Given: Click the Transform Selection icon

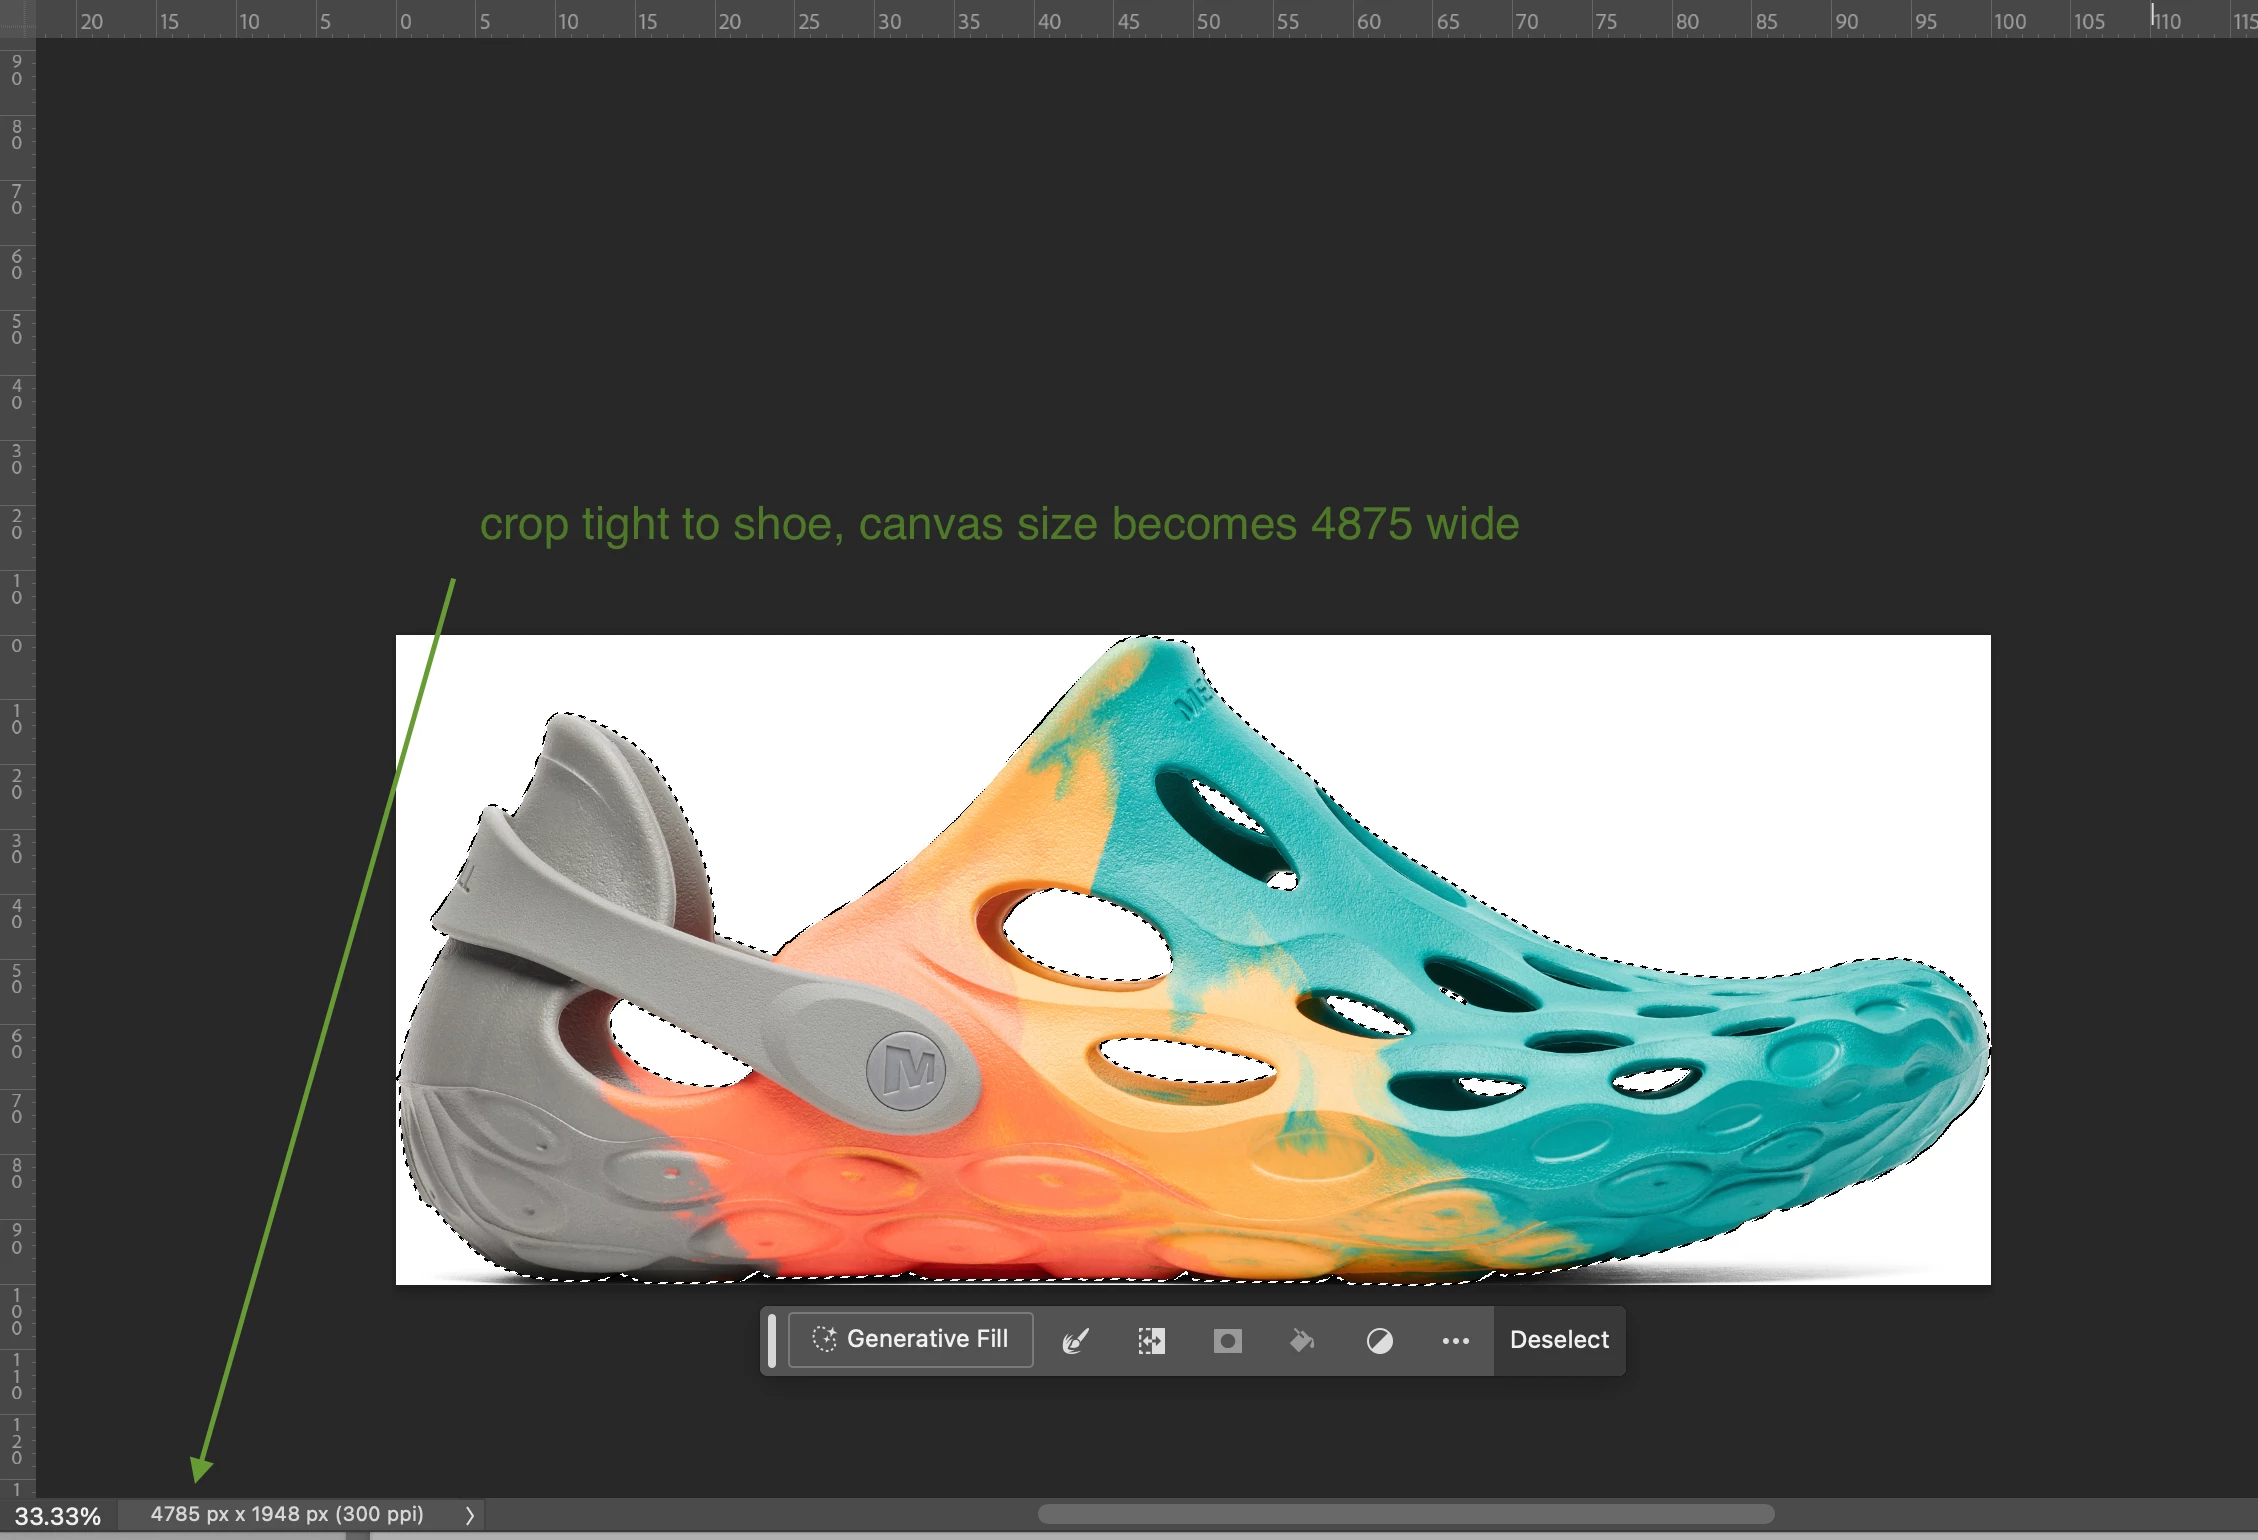Looking at the screenshot, I should [x=1151, y=1341].
